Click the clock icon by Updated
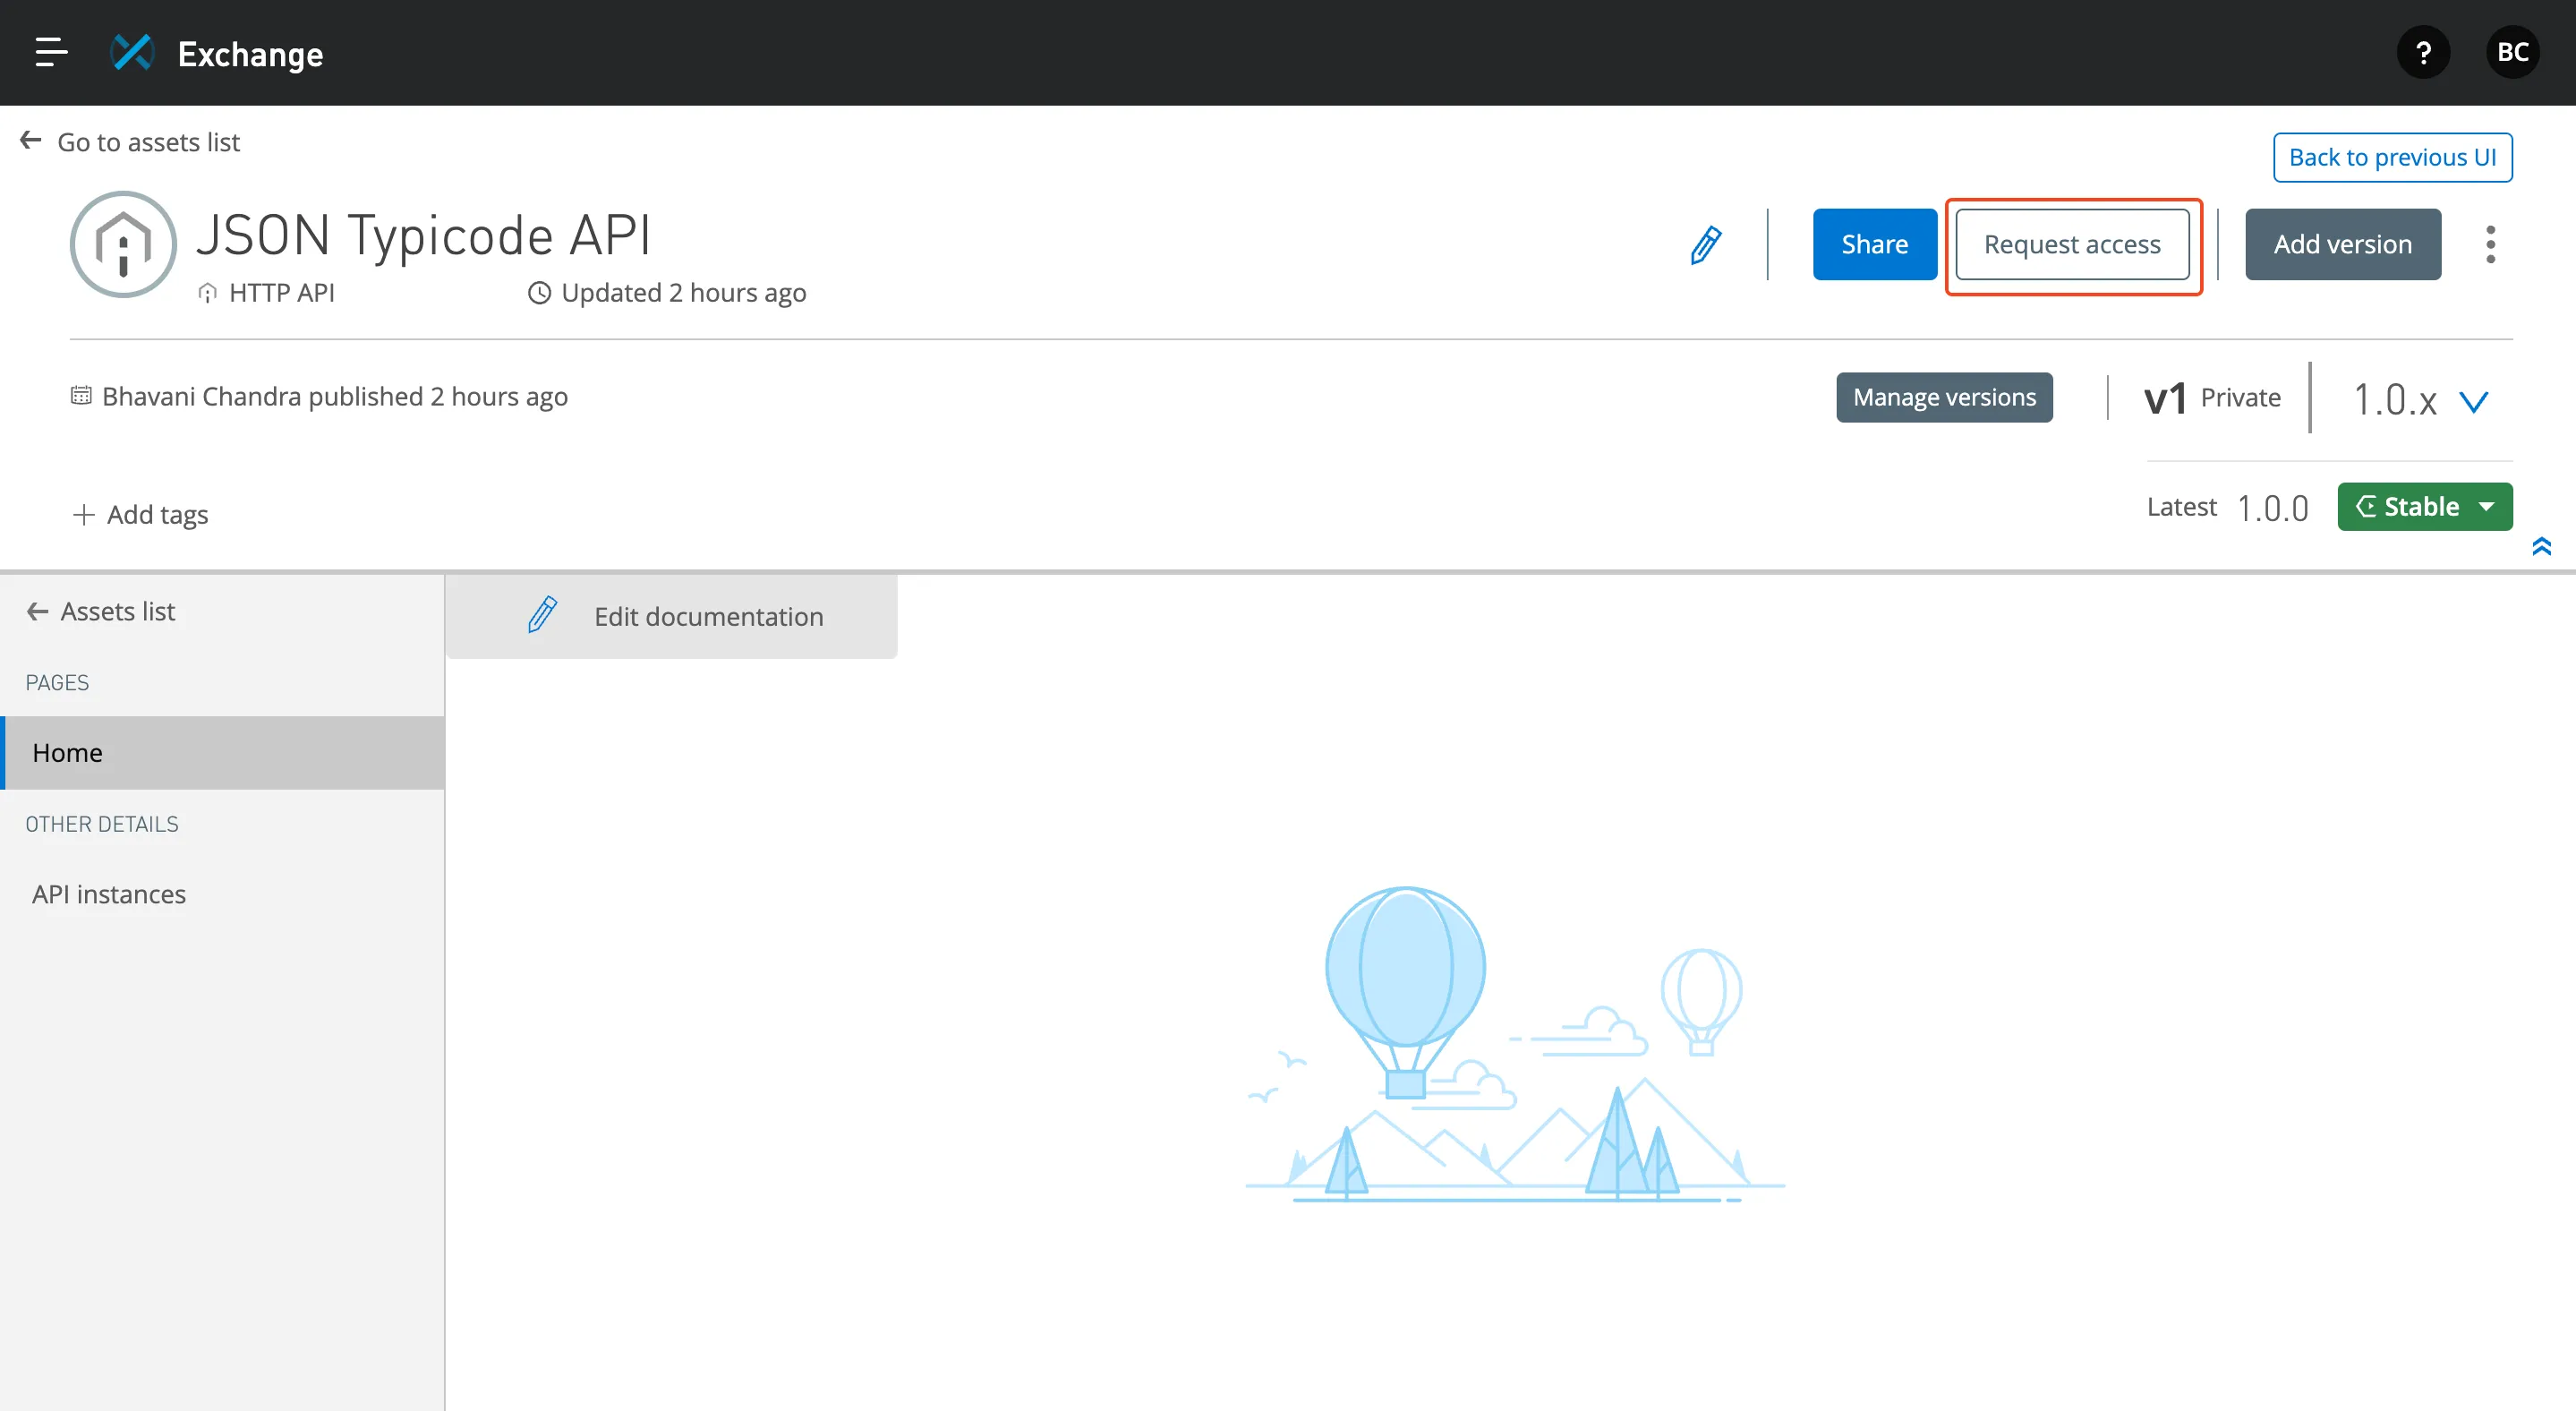This screenshot has height=1411, width=2576. point(539,293)
